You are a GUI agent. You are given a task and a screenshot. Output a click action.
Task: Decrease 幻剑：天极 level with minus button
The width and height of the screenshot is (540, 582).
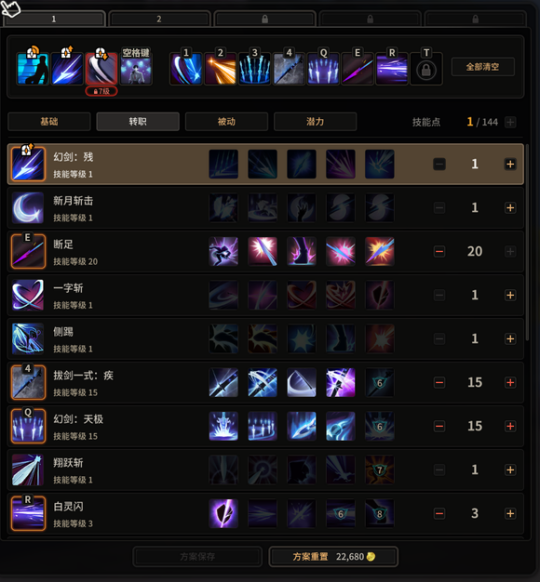(x=439, y=426)
